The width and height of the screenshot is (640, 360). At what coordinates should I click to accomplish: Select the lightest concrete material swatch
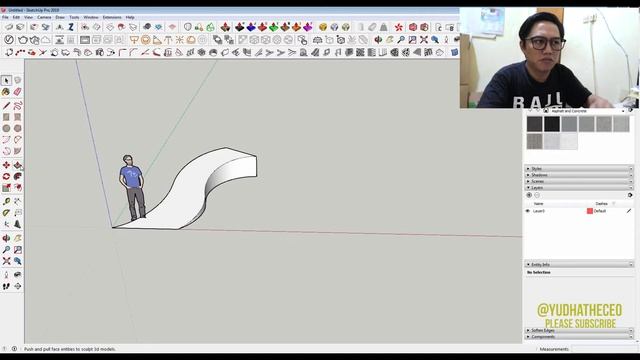click(569, 142)
